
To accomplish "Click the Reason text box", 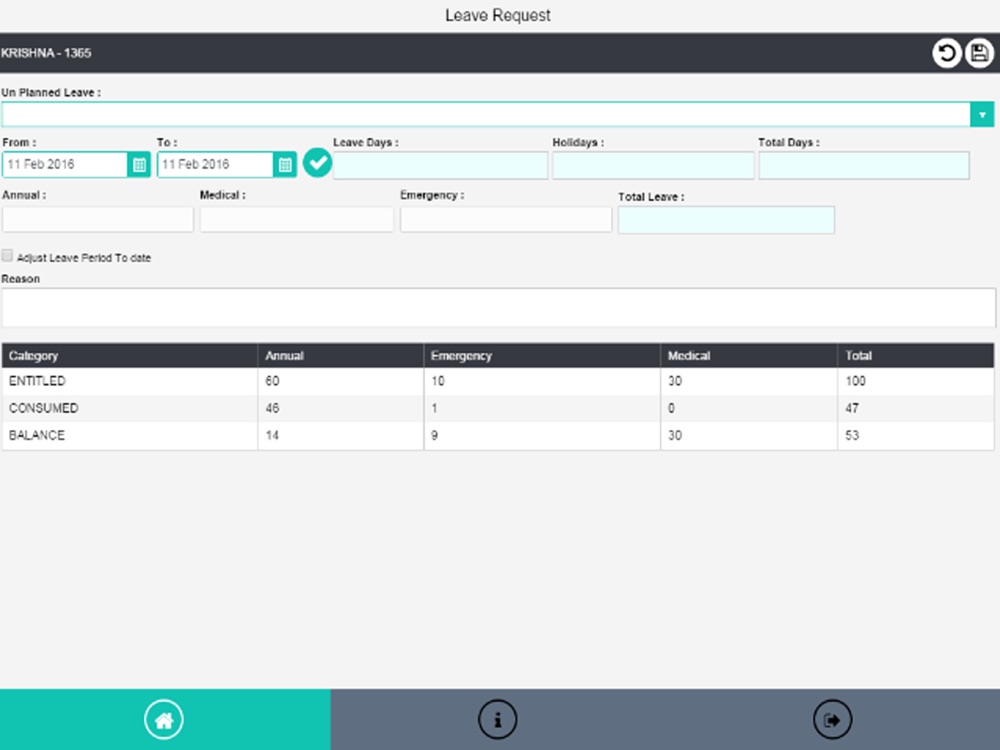I will pyautogui.click(x=499, y=307).
